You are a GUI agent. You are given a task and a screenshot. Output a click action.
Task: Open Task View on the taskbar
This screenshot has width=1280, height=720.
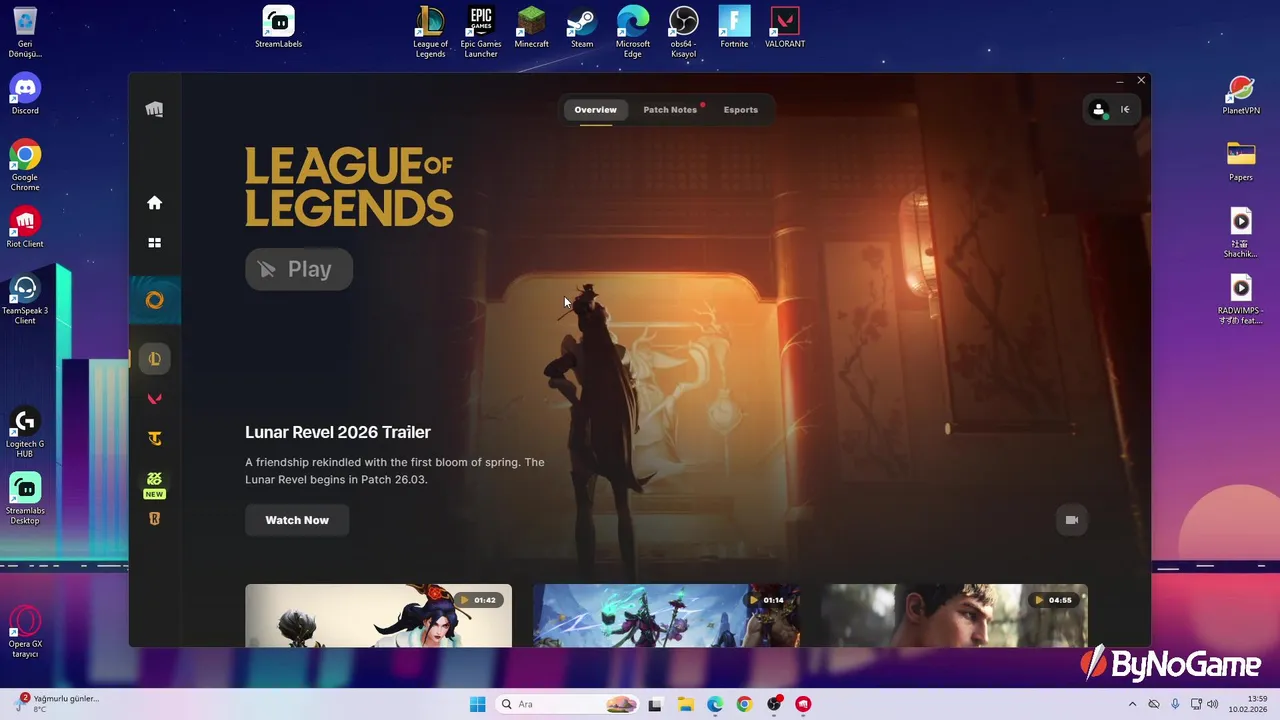655,704
